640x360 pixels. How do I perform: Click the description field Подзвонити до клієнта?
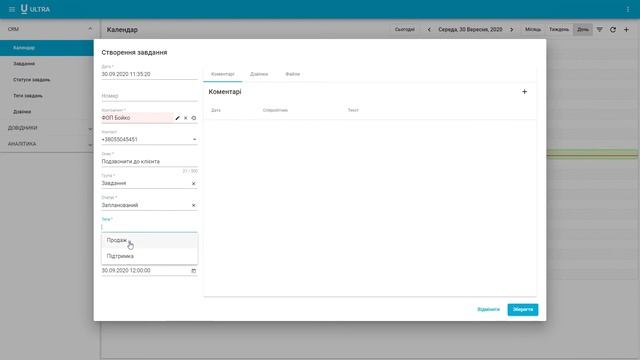pyautogui.click(x=149, y=162)
